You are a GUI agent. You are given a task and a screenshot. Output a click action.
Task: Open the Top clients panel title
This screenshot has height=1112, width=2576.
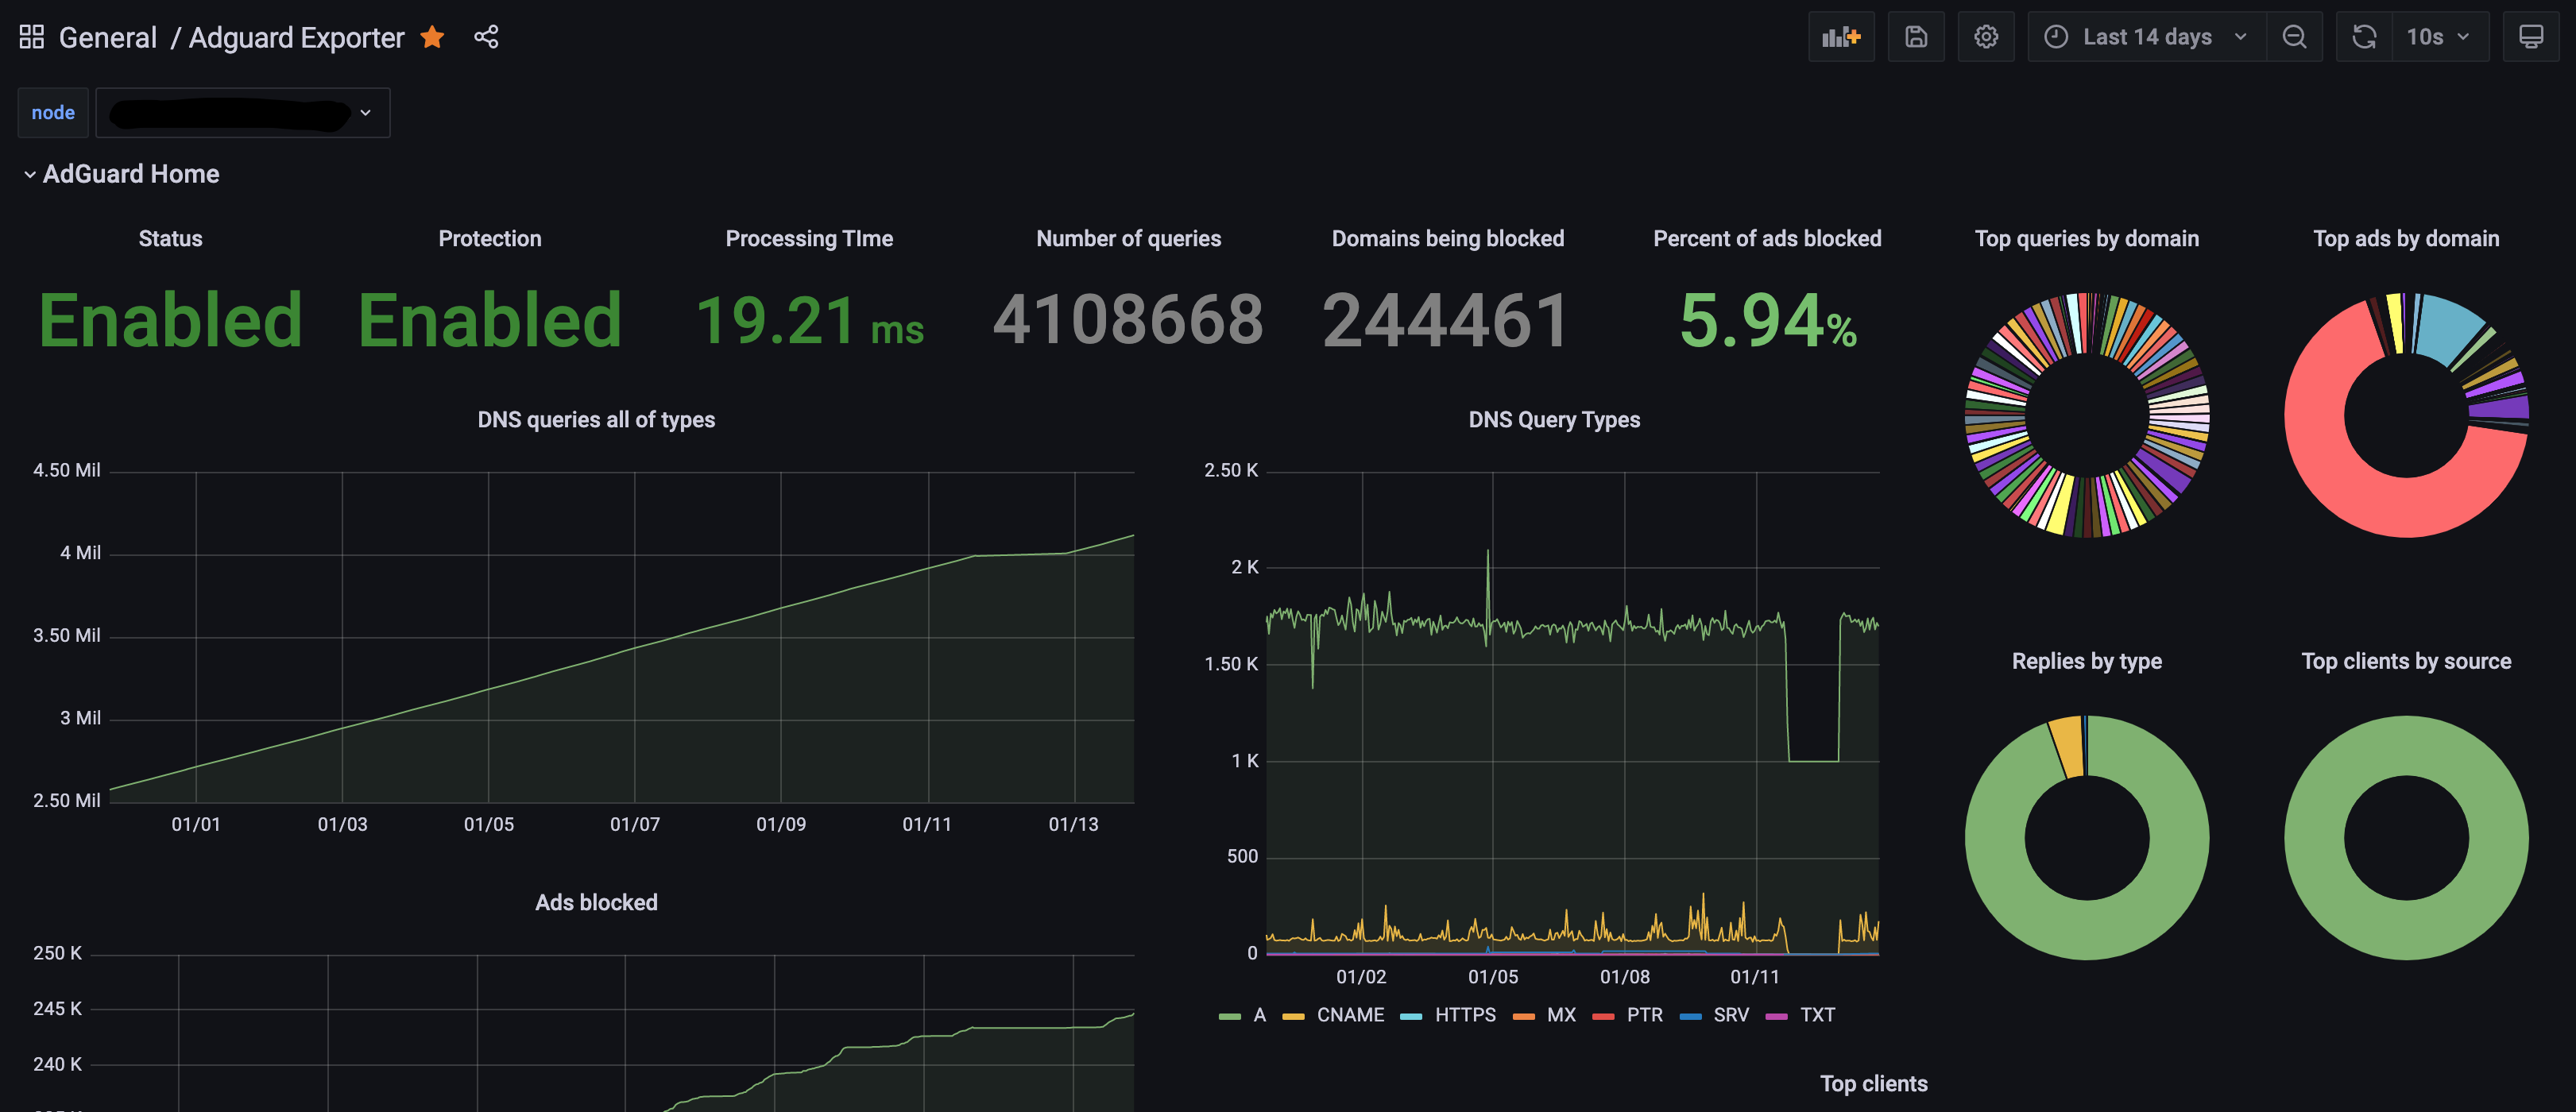coord(1873,1083)
